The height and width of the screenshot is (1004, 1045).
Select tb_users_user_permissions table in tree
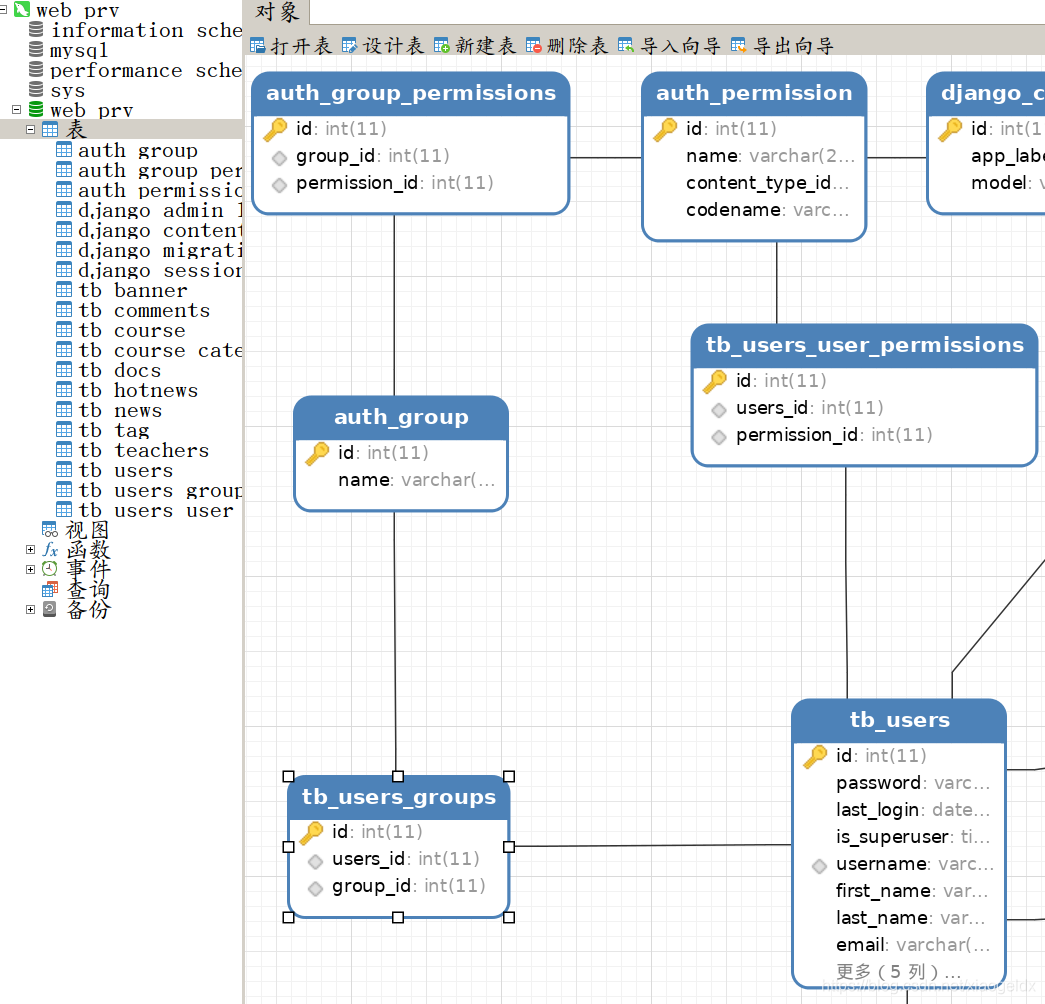(156, 510)
